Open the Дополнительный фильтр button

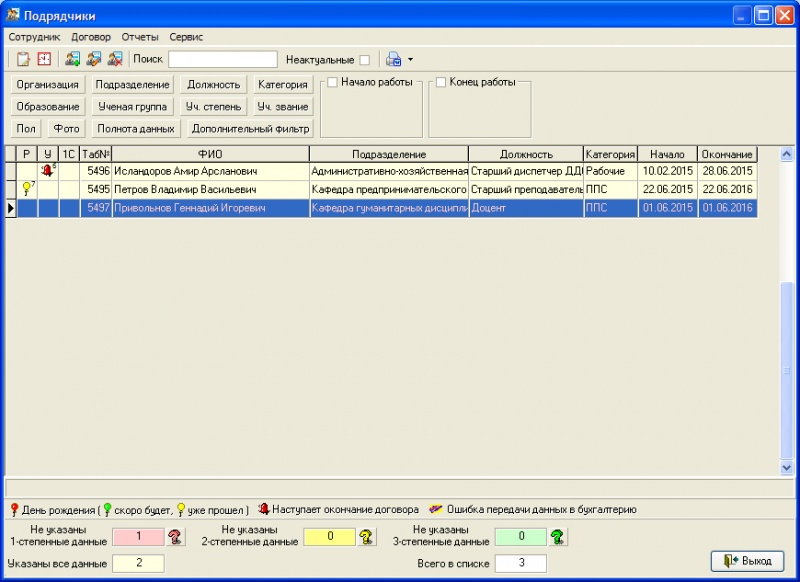pyautogui.click(x=250, y=129)
